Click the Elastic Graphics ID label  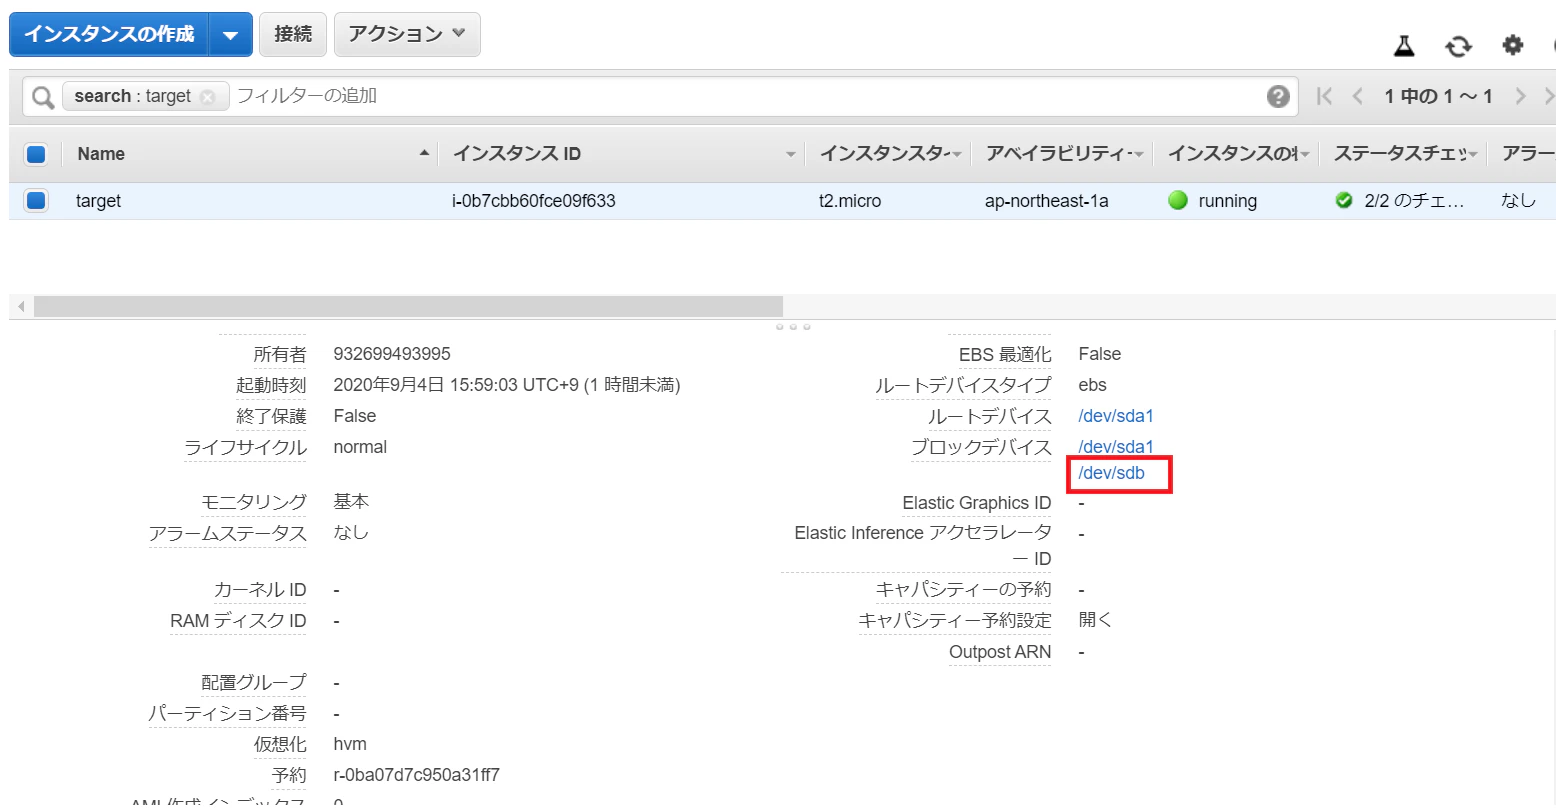point(977,503)
